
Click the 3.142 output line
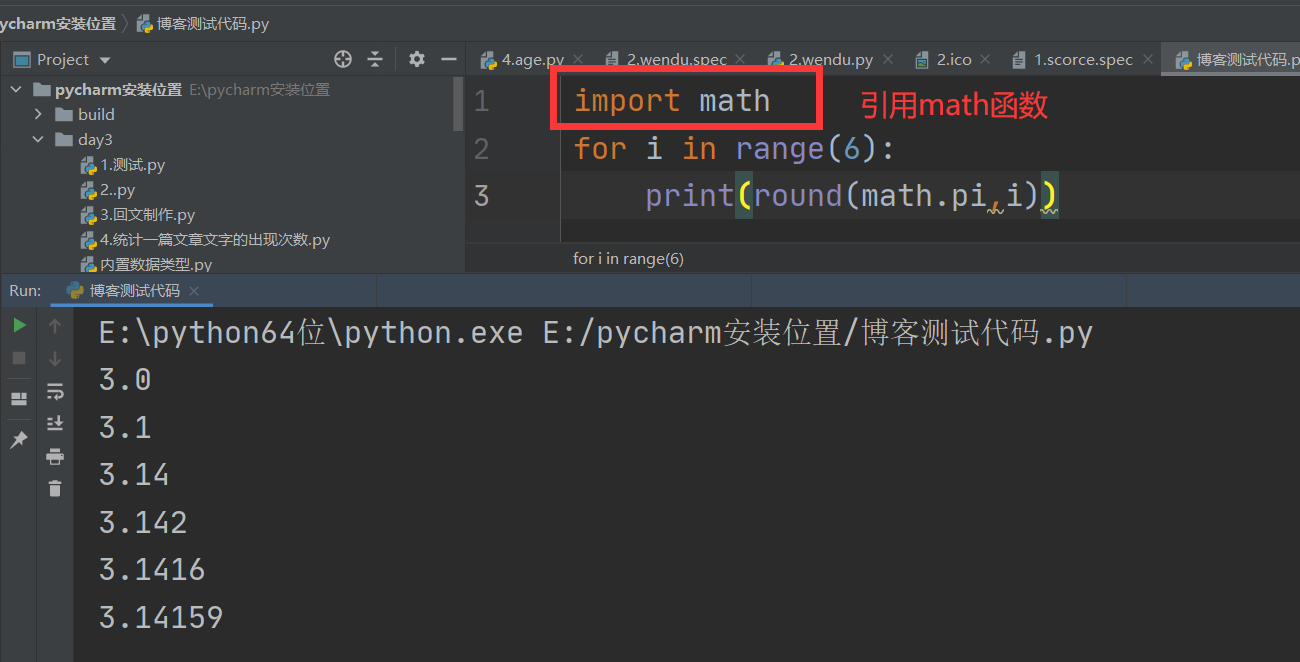tap(143, 522)
